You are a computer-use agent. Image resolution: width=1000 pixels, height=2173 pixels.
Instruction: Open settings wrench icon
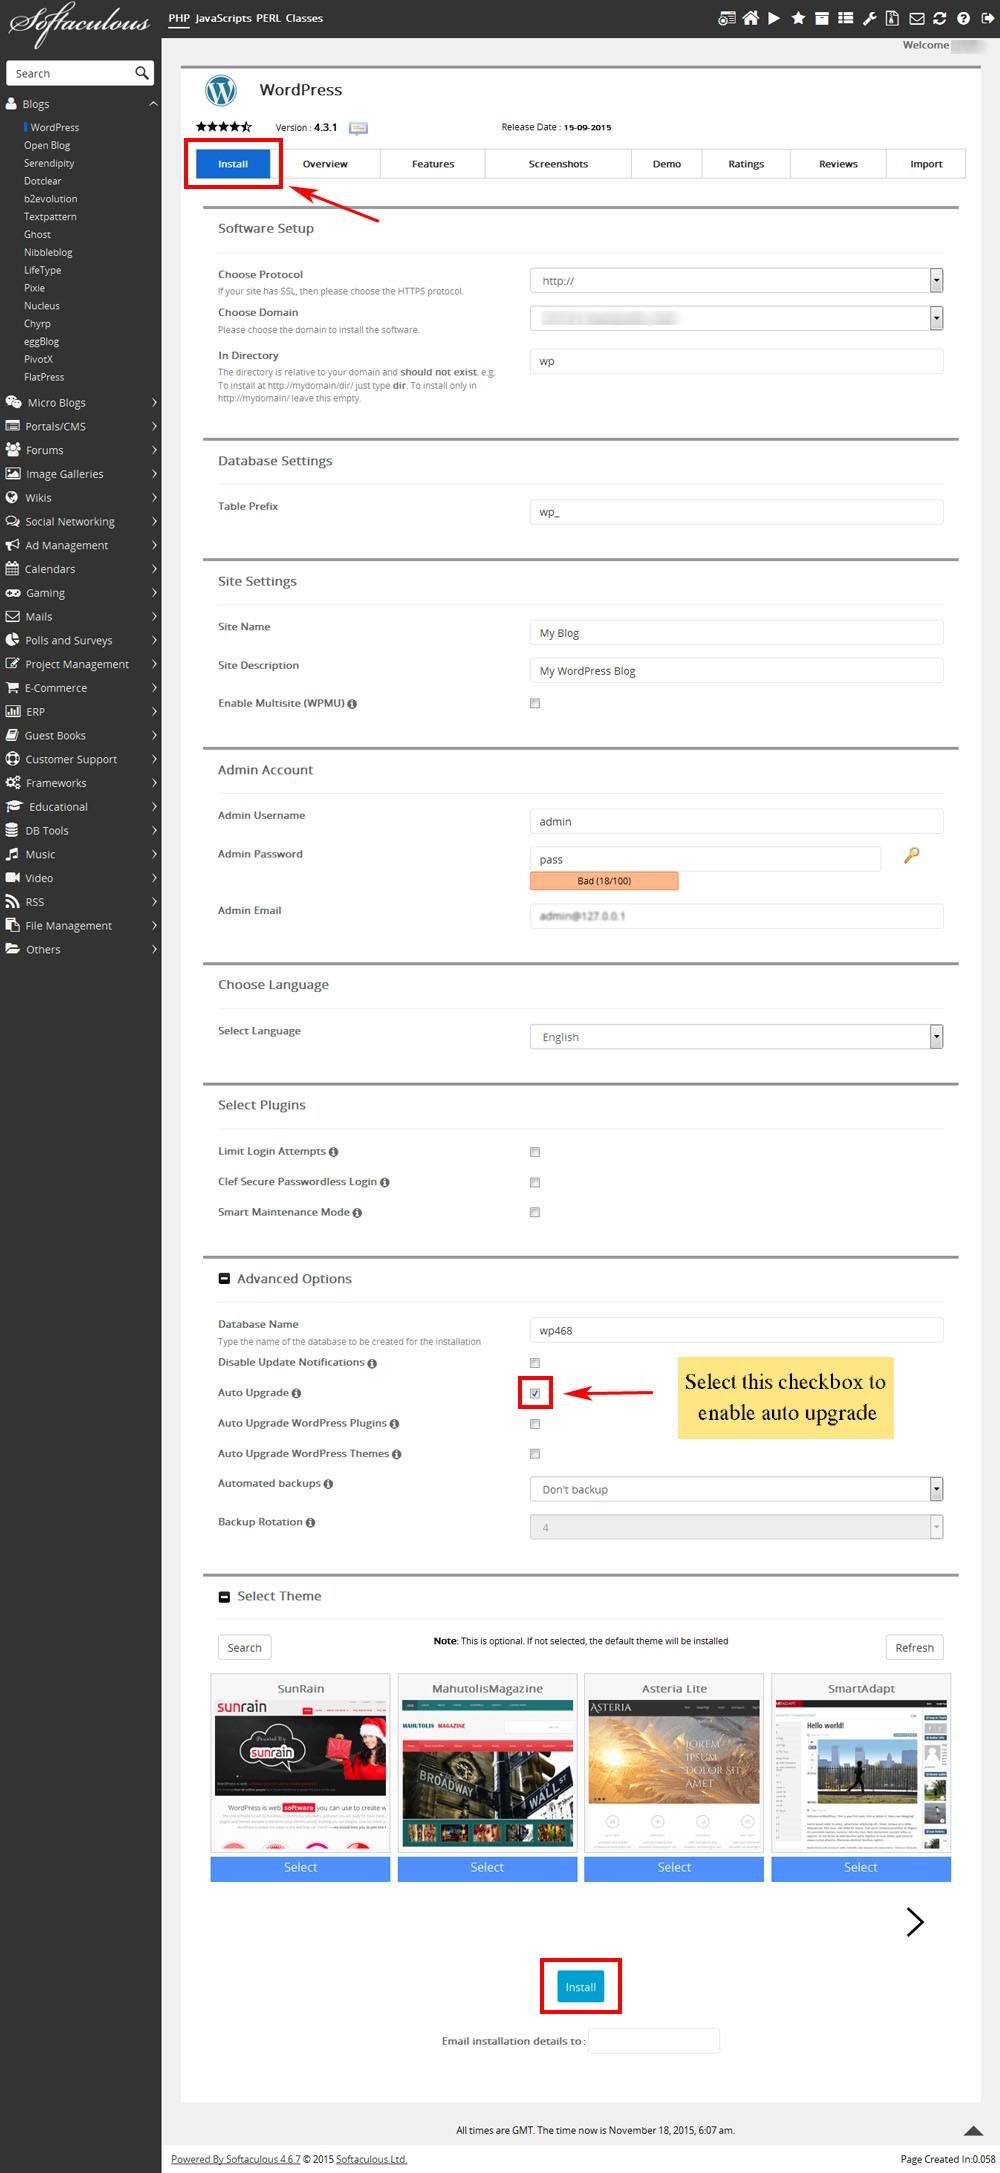870,18
